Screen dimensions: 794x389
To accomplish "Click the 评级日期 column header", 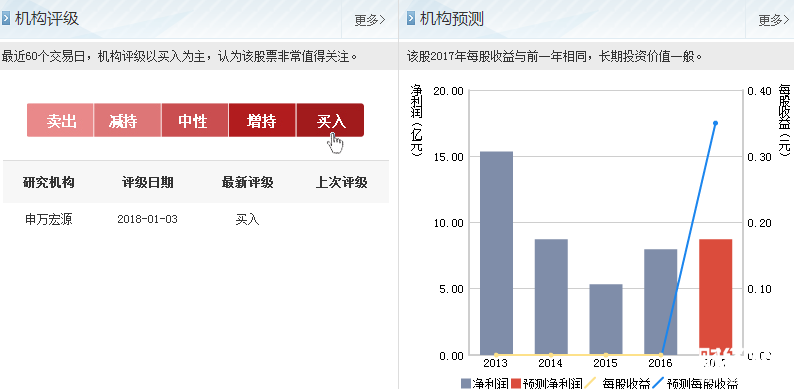I will [147, 183].
